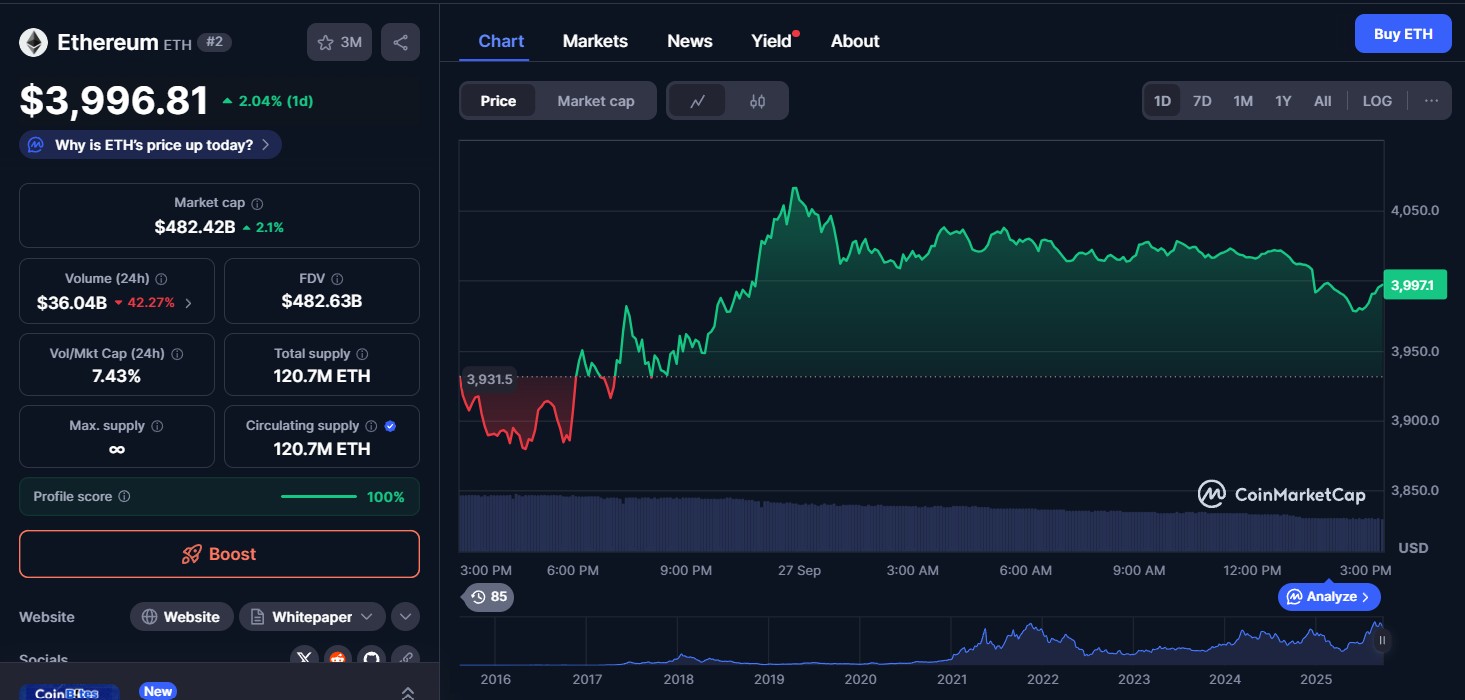
Task: Click the Profile score progress bar
Action: coord(319,496)
